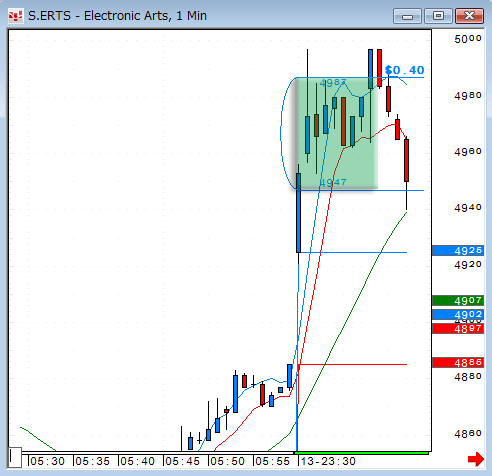Click the 05:45 time axis label
The image size is (492, 476).
pos(182,461)
